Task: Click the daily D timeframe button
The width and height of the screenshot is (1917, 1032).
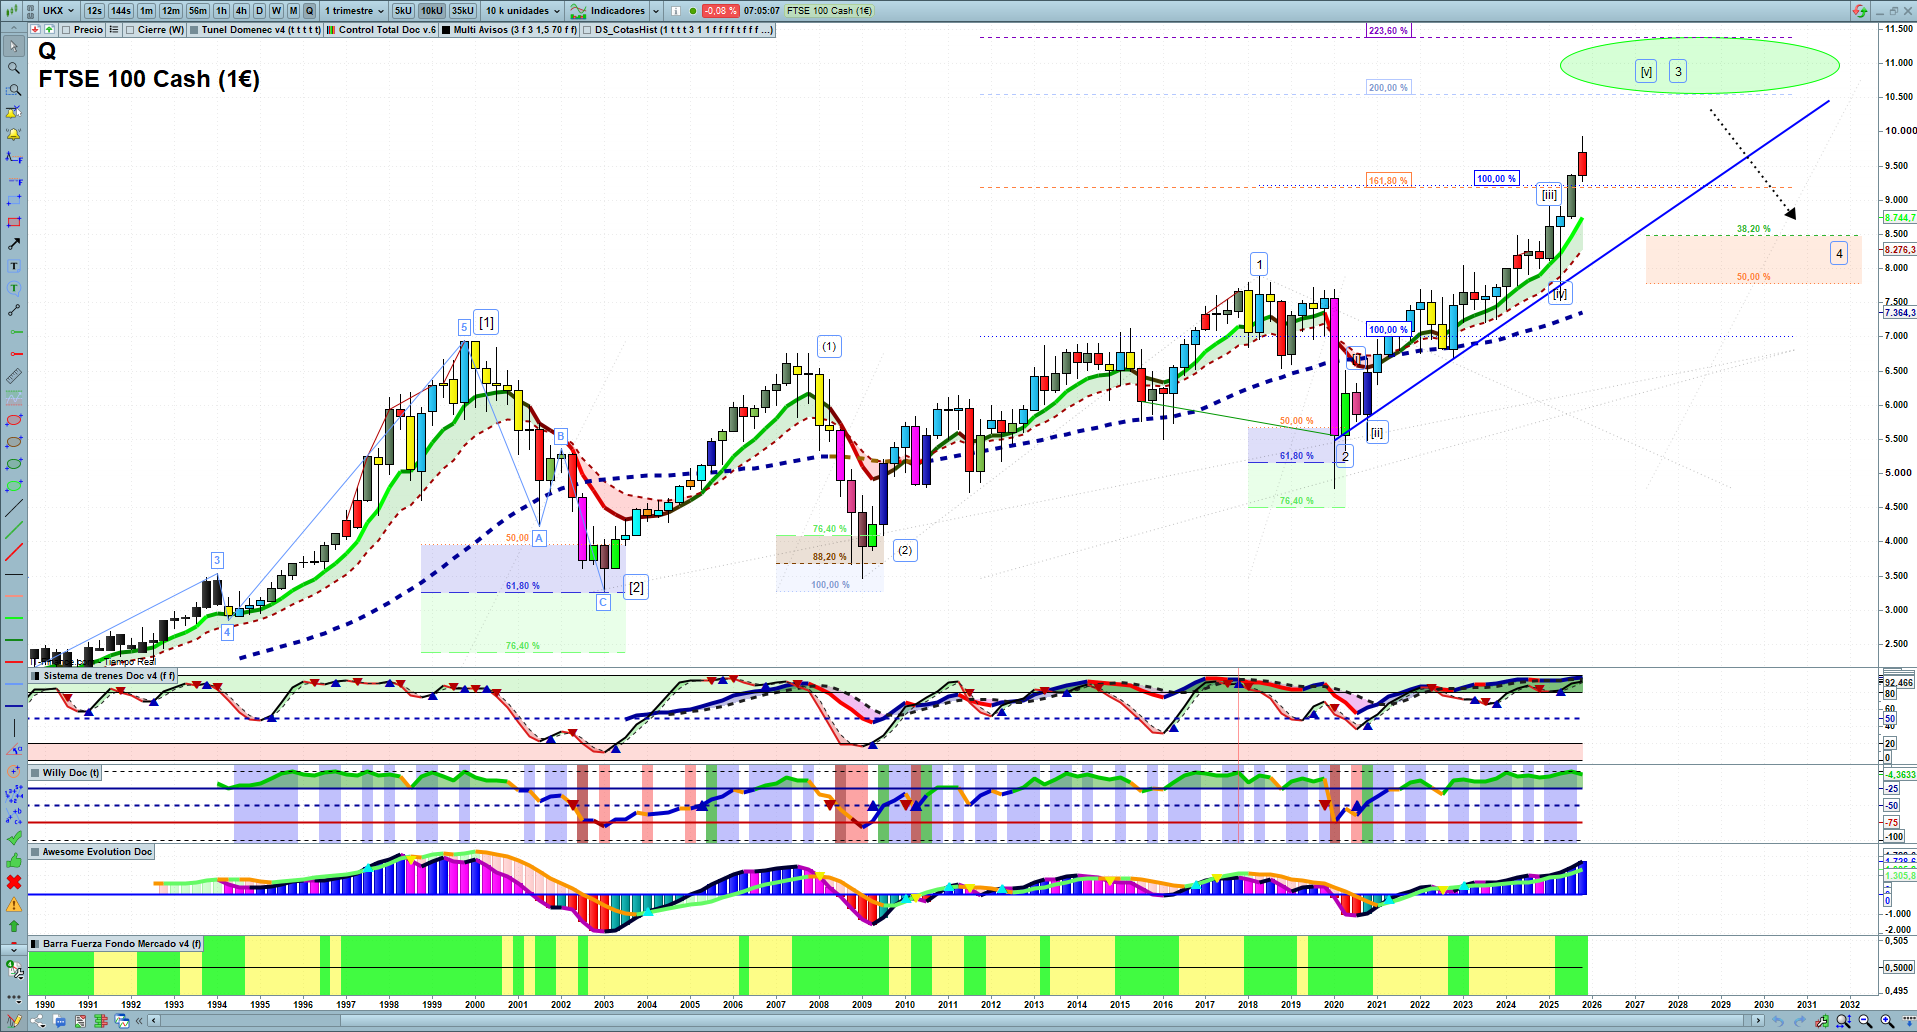Action: point(259,11)
